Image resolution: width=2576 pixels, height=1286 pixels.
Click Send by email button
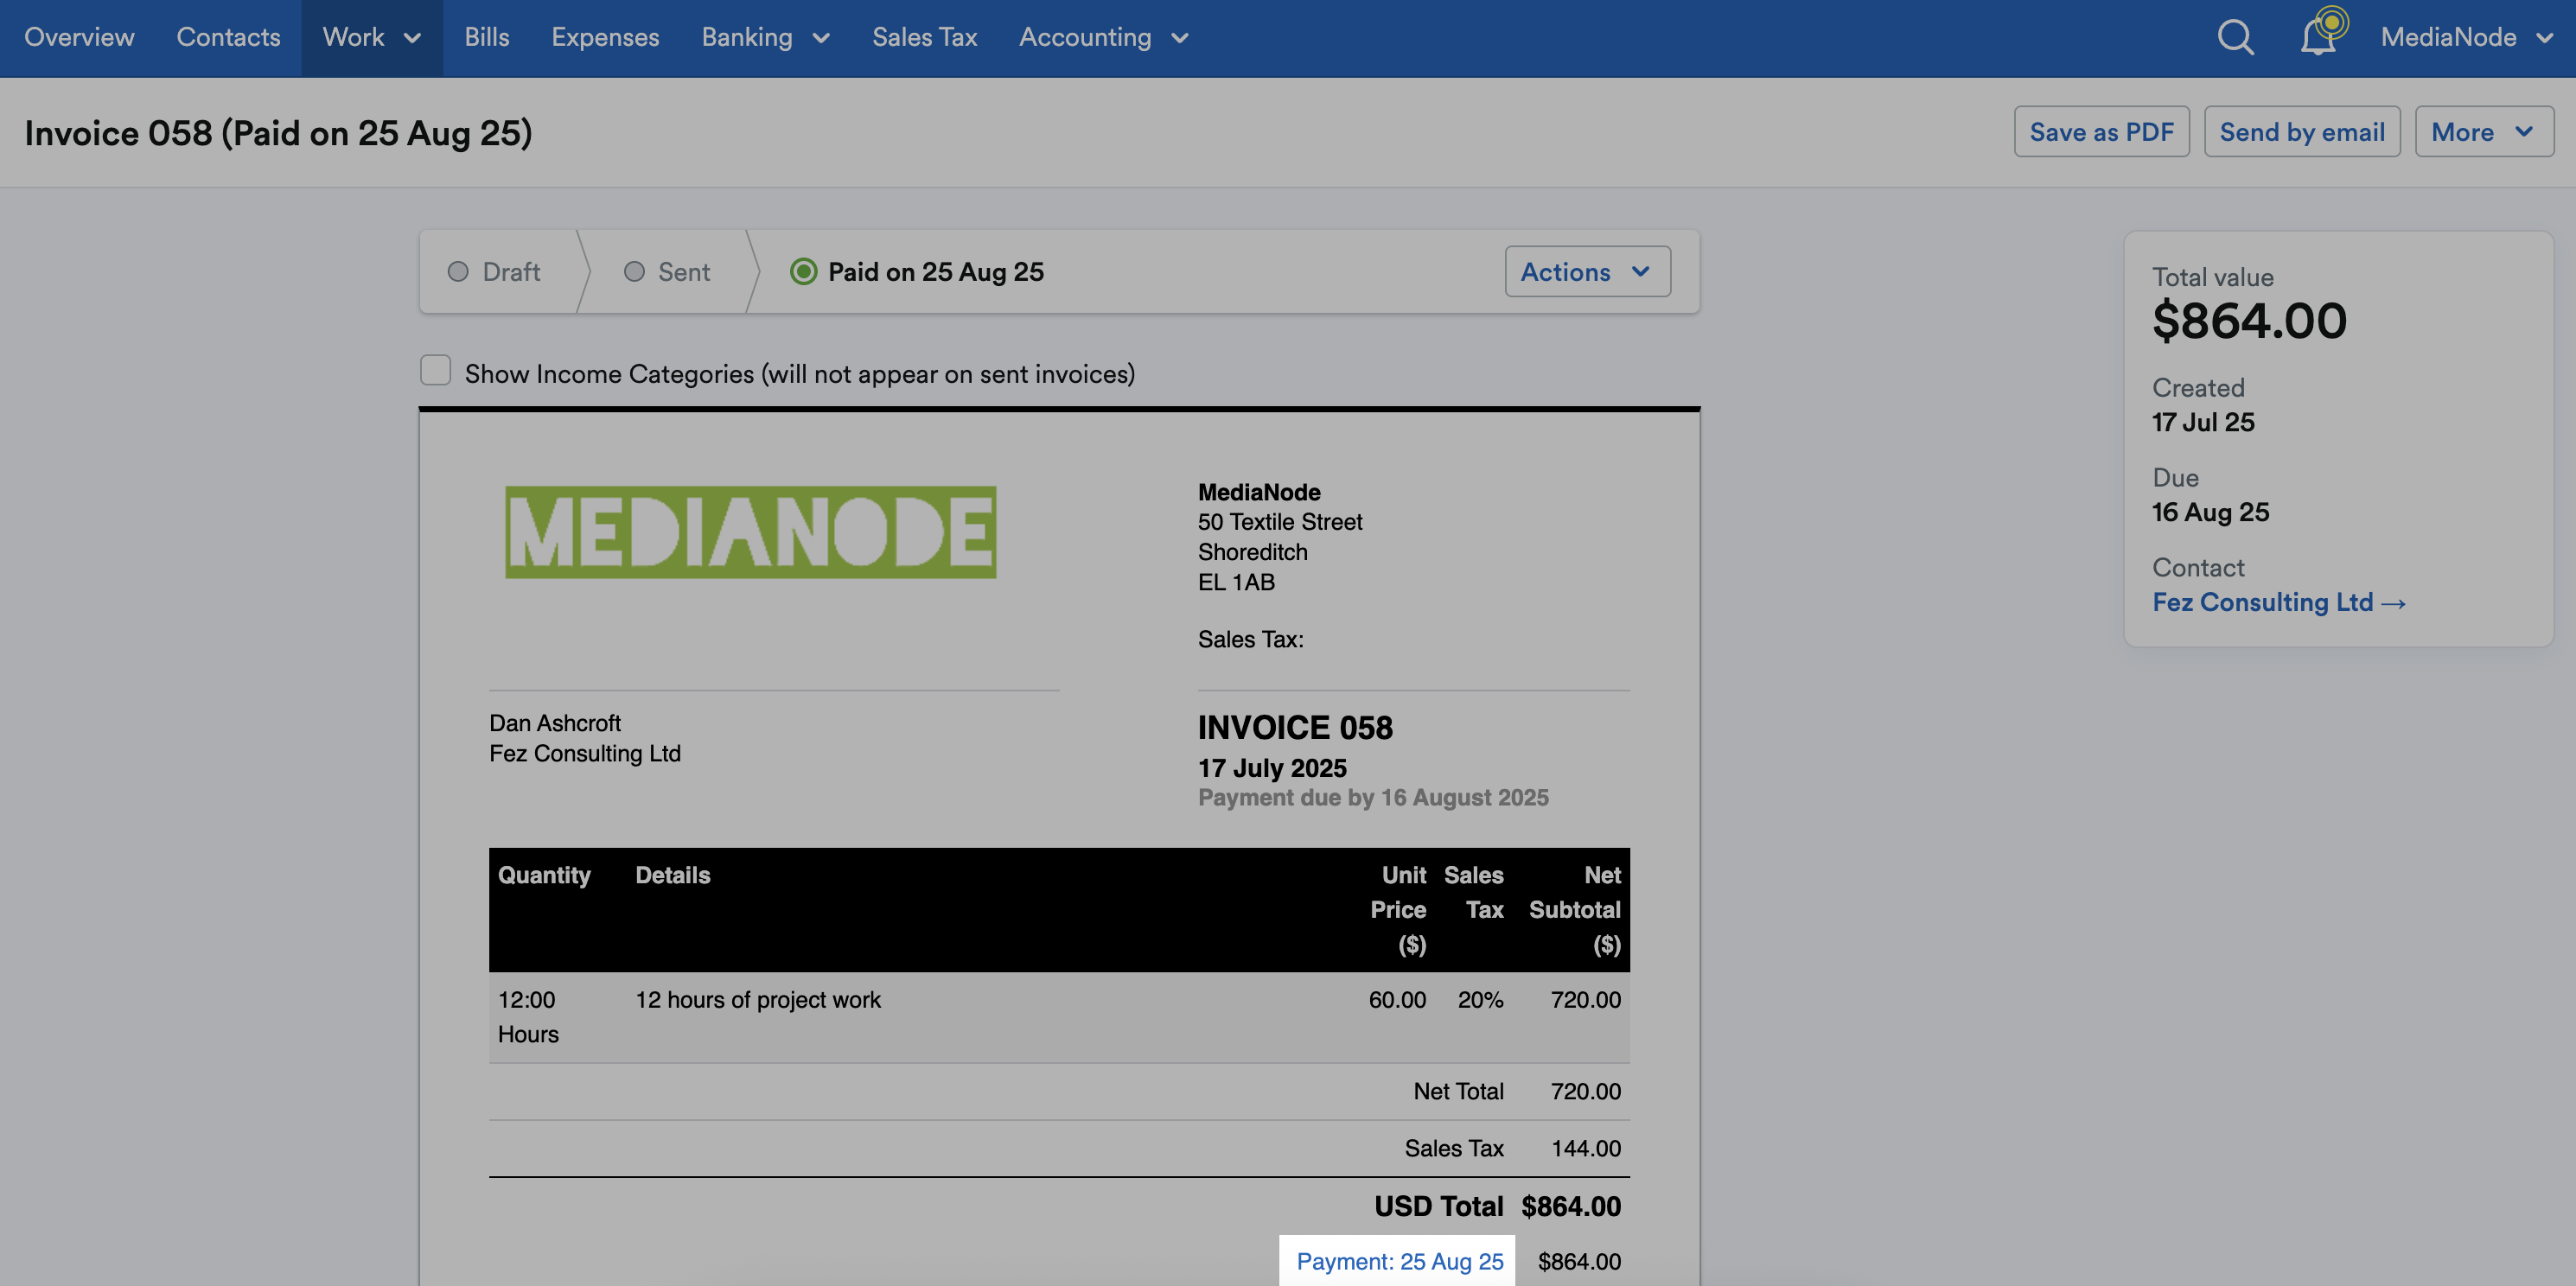point(2302,132)
